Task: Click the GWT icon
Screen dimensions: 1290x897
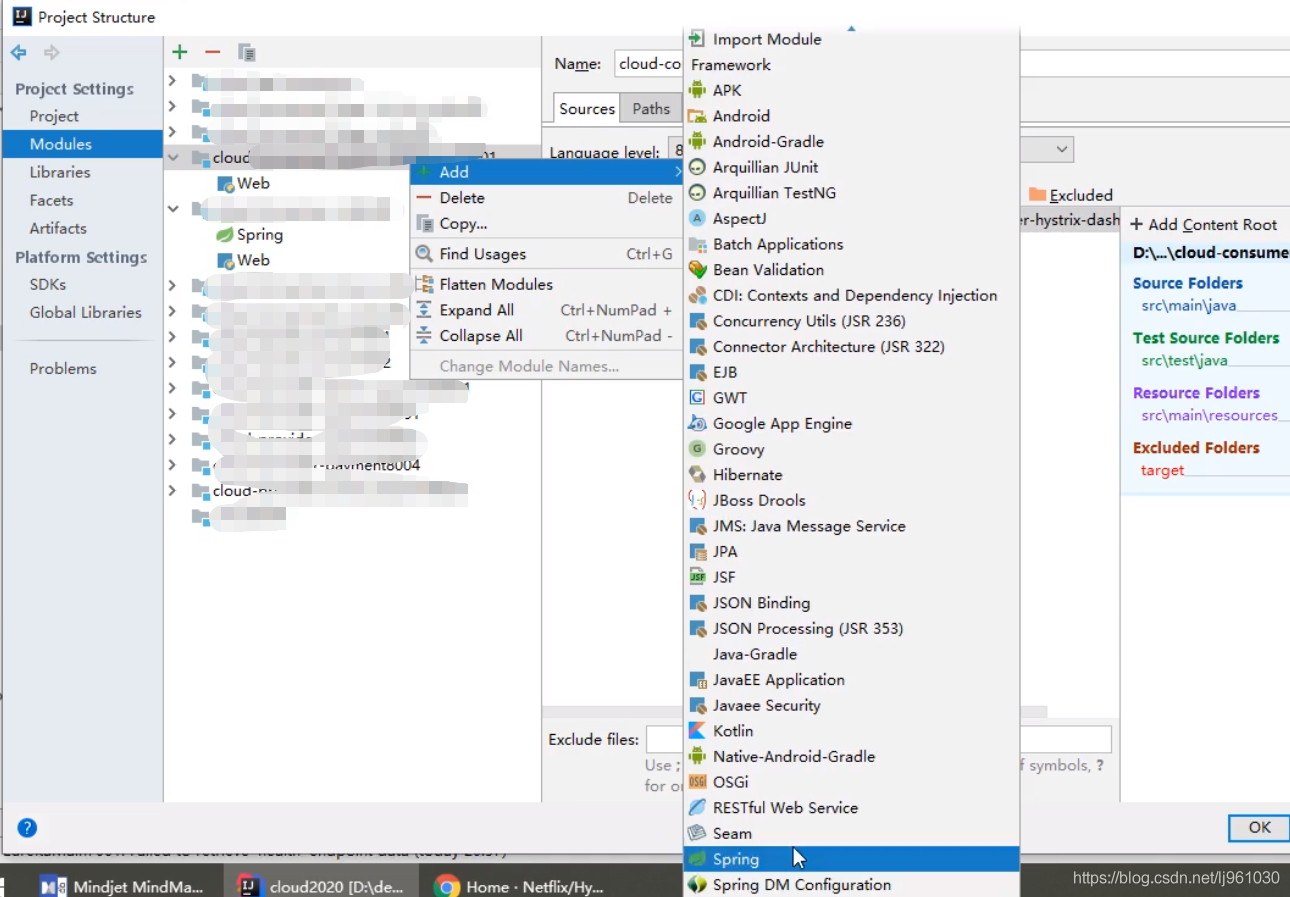Action: (x=697, y=397)
